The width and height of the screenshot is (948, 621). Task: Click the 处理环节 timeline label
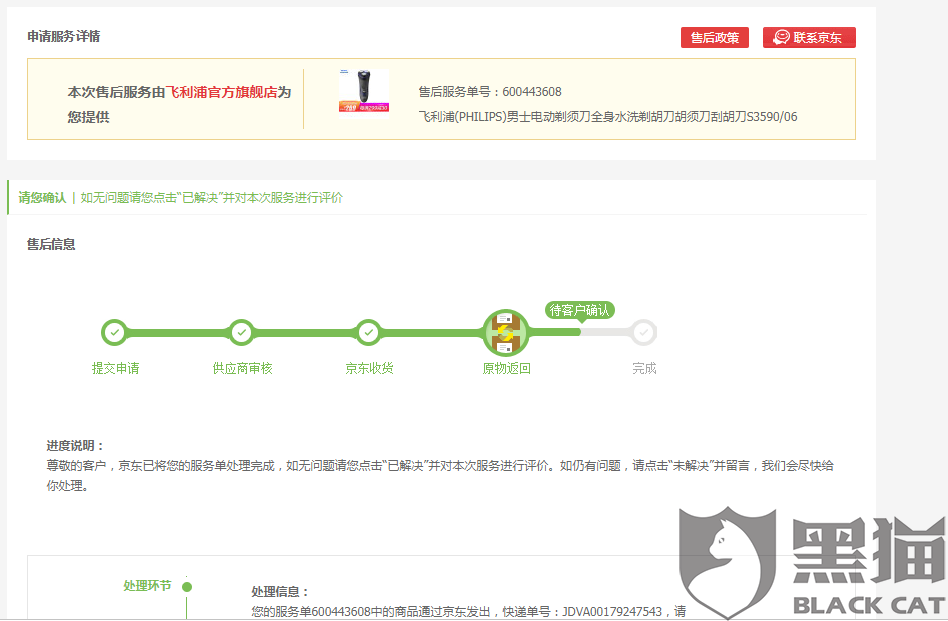tap(148, 585)
